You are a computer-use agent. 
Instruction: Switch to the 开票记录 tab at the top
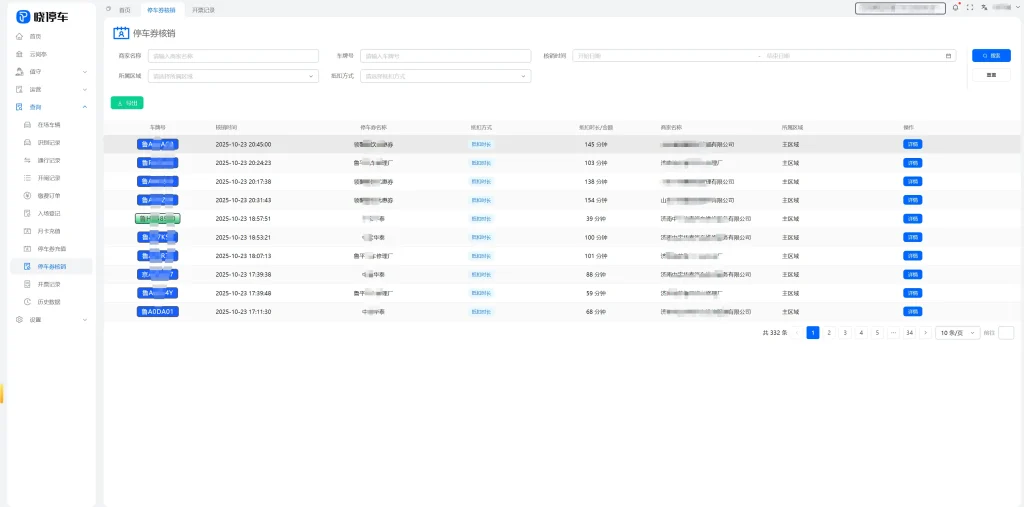[203, 9]
